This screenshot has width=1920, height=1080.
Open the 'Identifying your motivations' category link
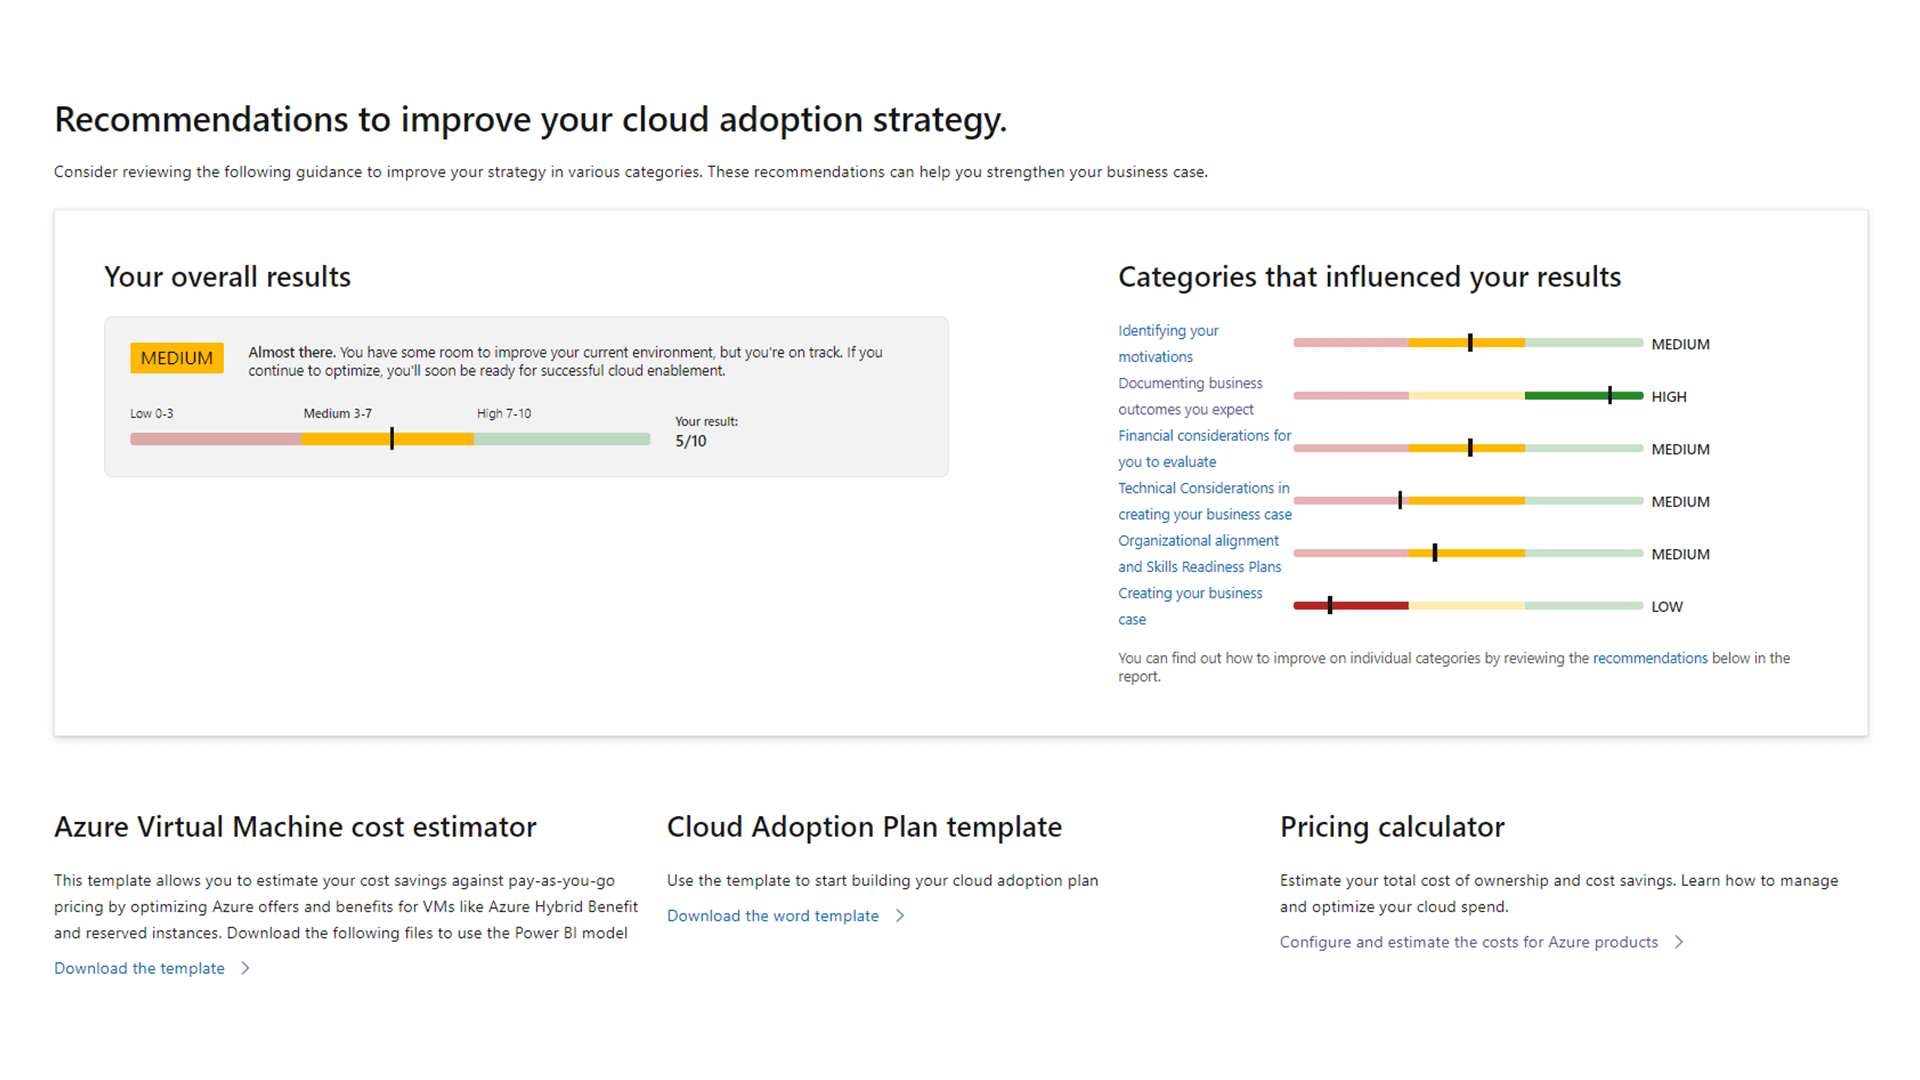[x=1167, y=331]
